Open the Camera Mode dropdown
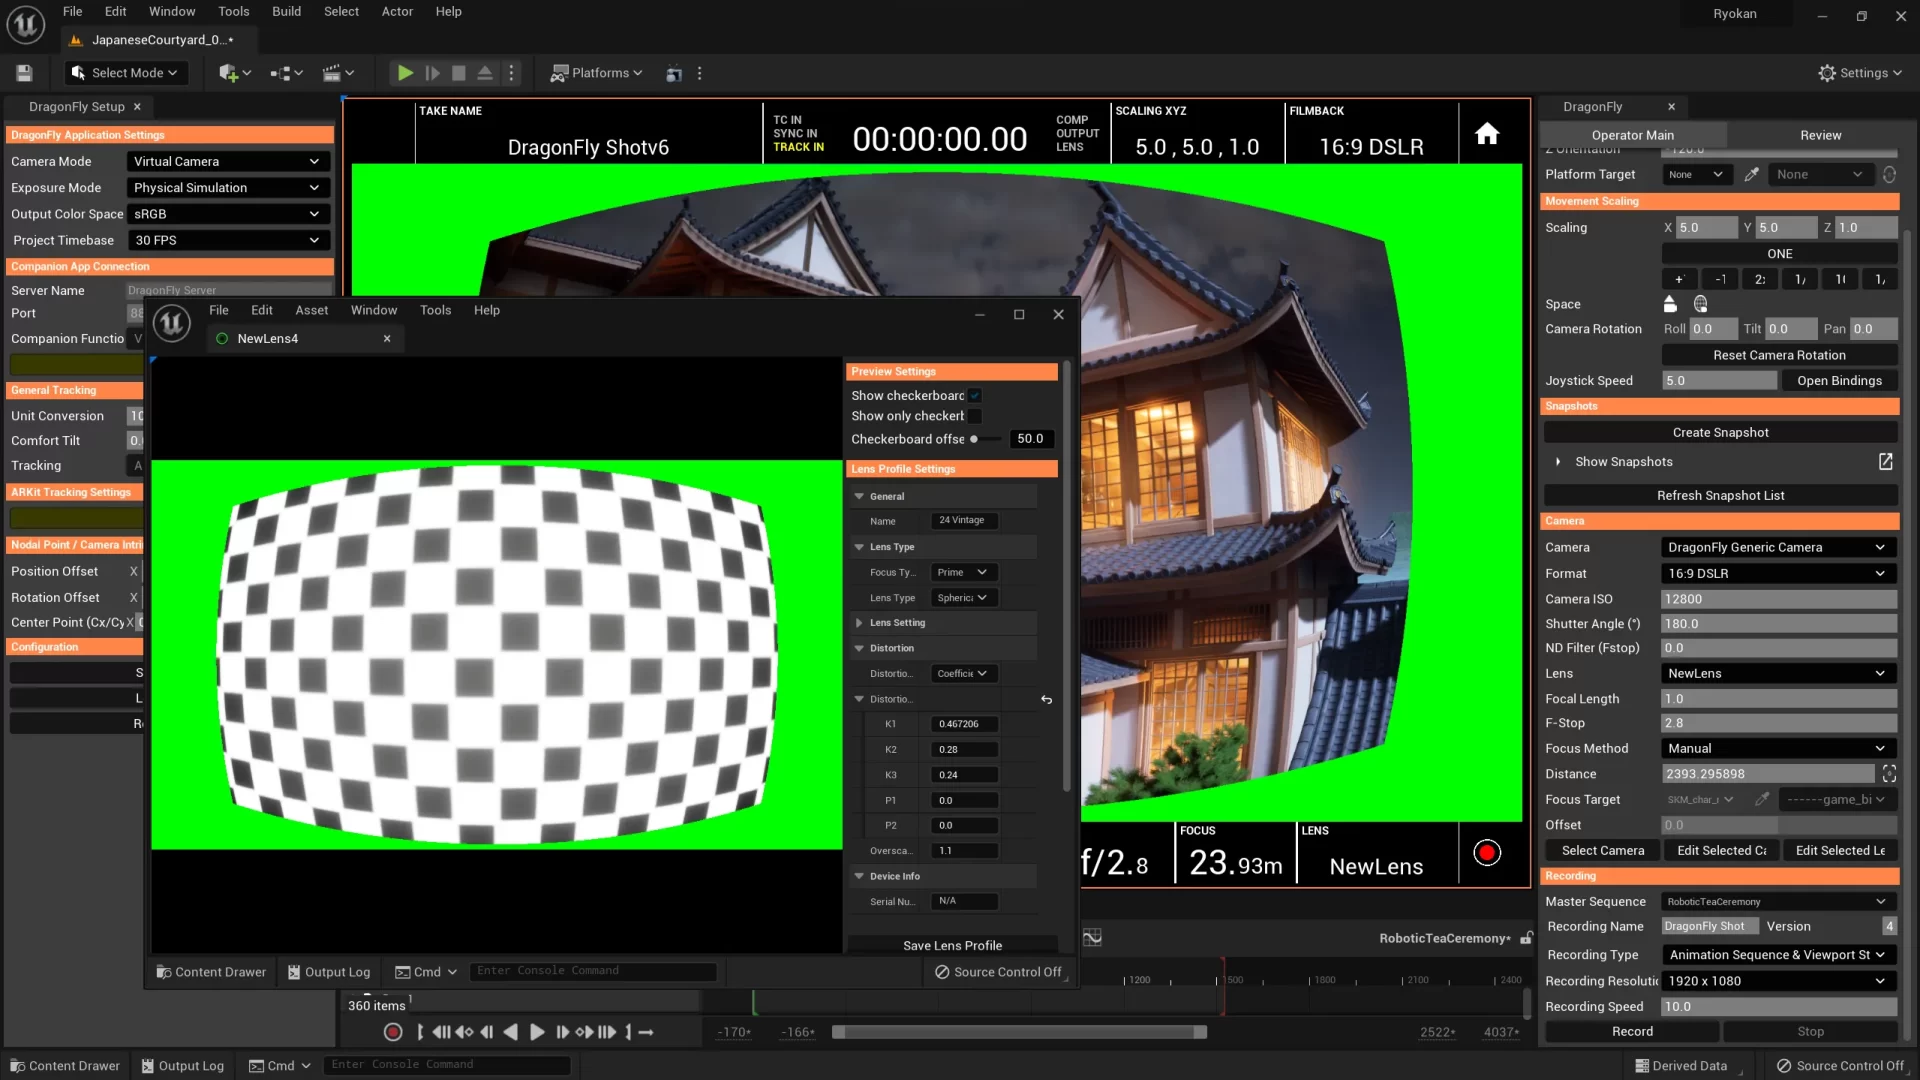The width and height of the screenshot is (1920, 1080). 227,161
